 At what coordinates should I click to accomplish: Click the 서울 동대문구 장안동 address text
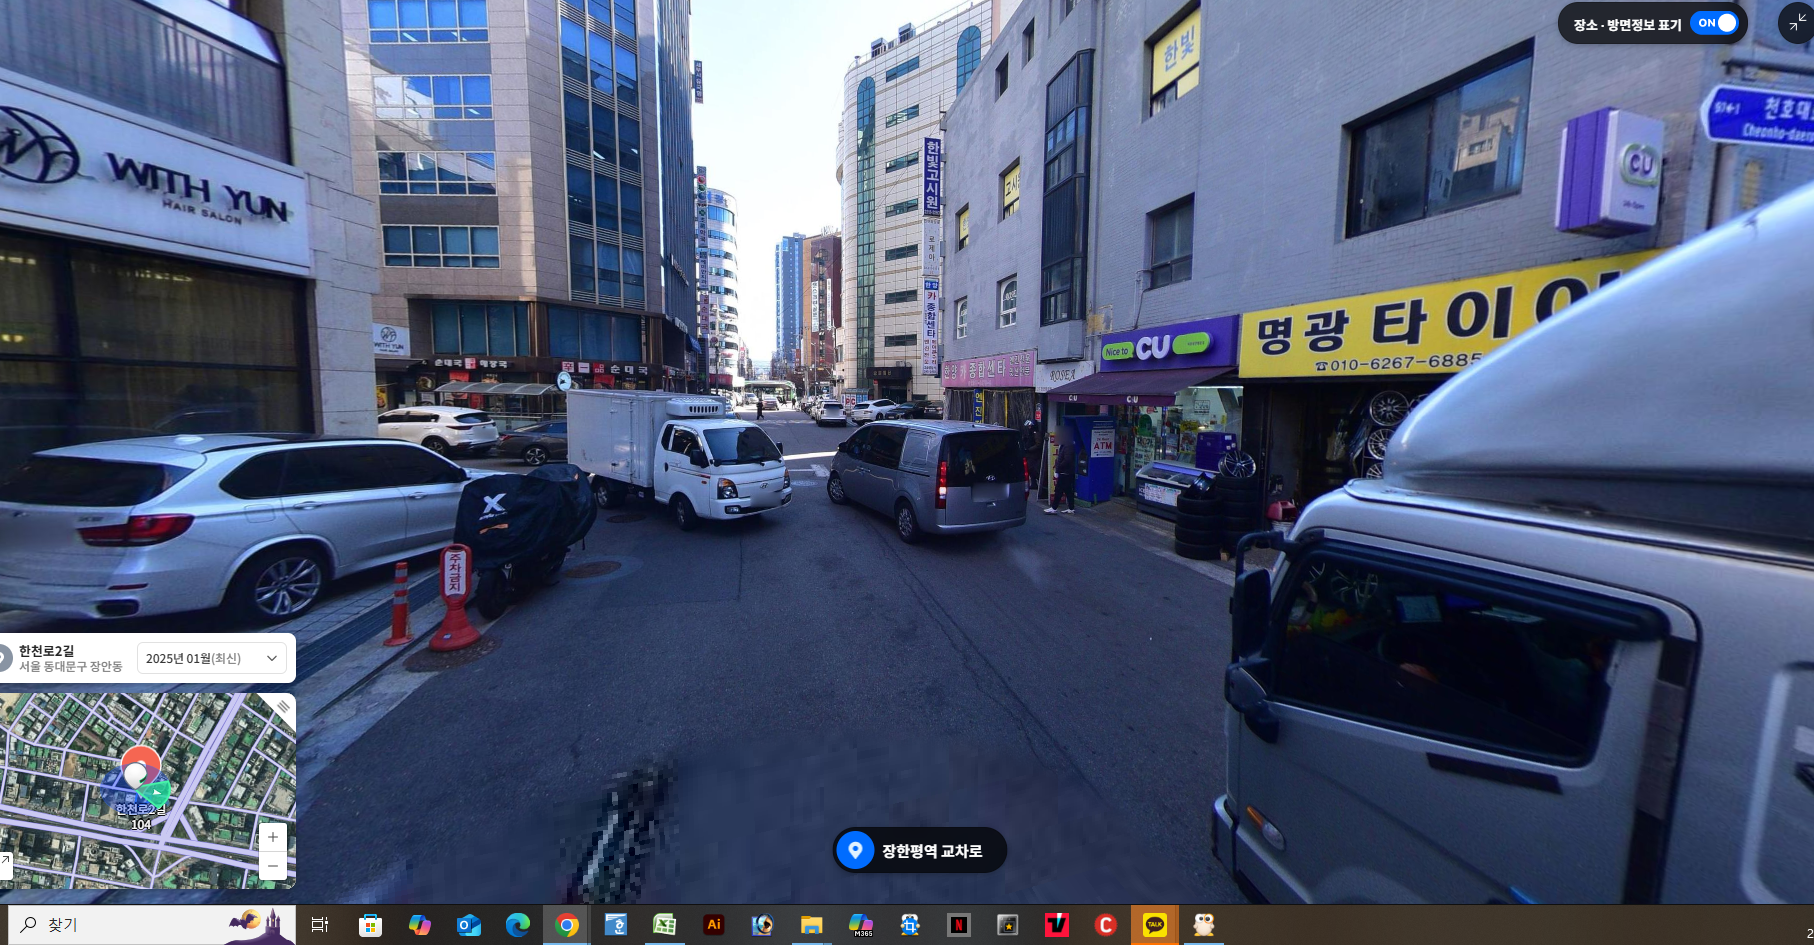click(x=70, y=666)
